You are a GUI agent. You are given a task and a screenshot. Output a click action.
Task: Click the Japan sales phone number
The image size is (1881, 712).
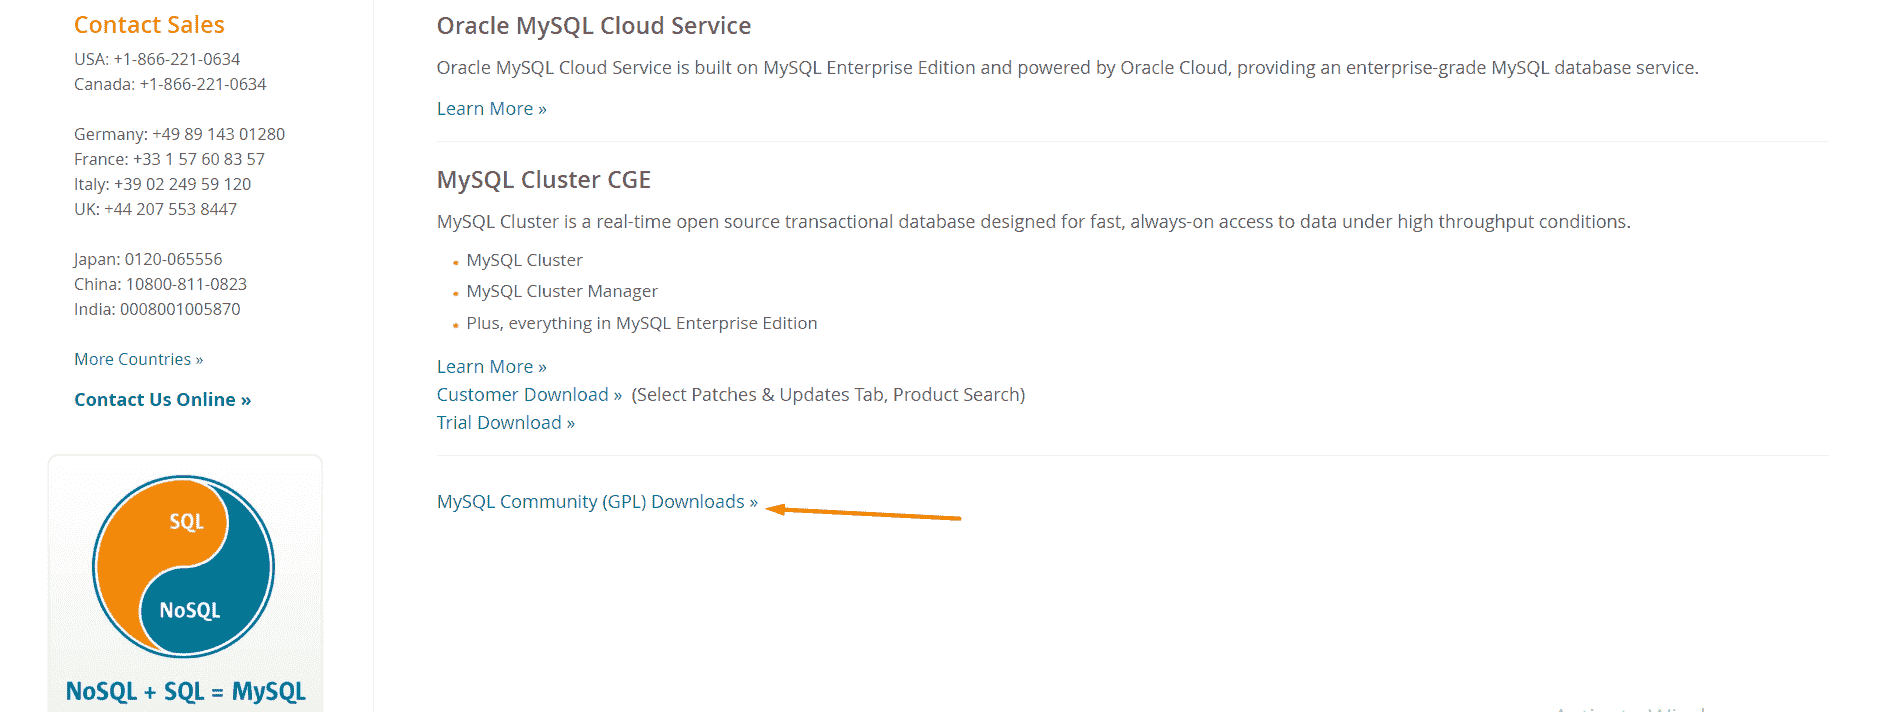pyautogui.click(x=173, y=260)
